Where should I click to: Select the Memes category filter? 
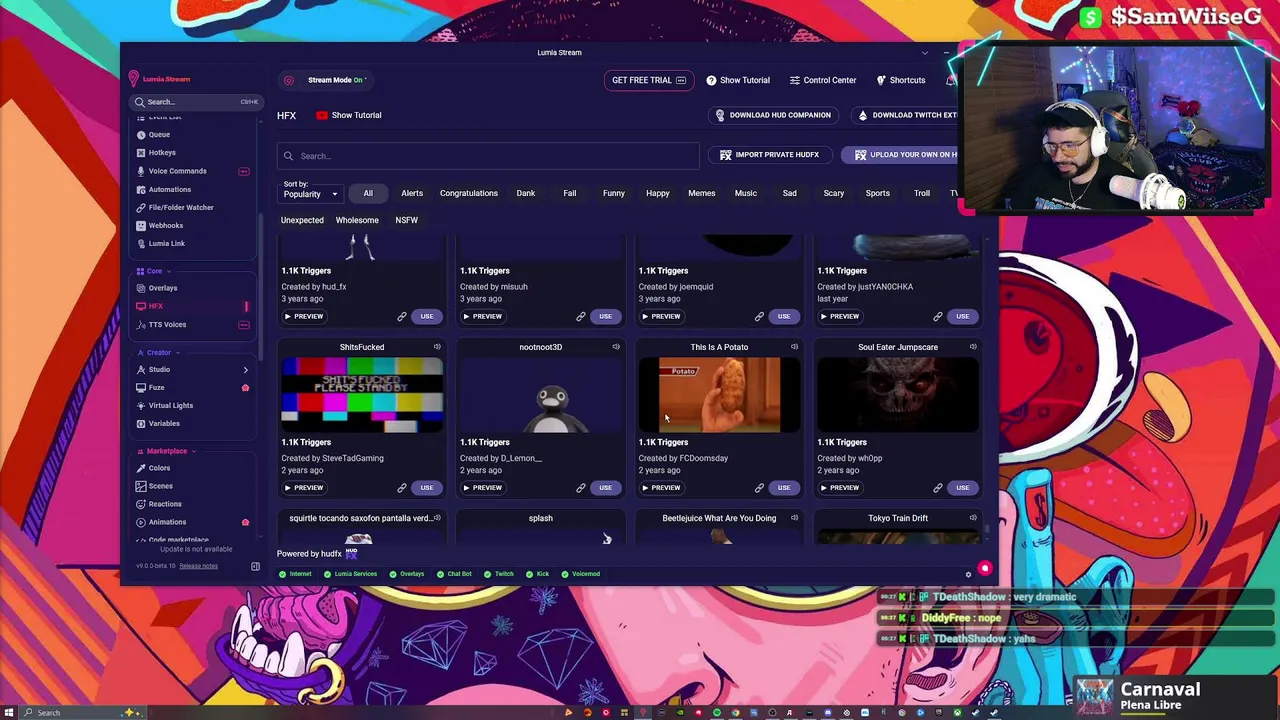coord(701,193)
